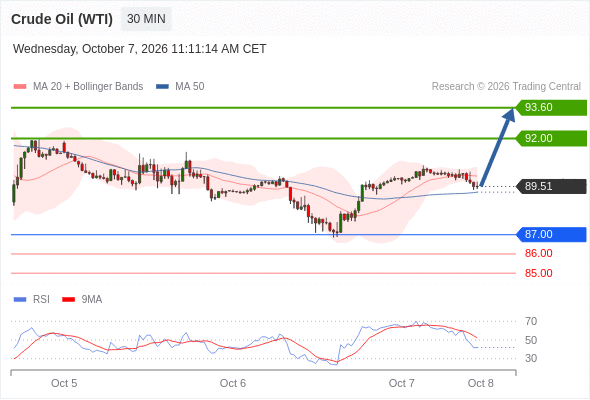Click the blue 87.00 pivot tag
This screenshot has height=400, width=590.
point(550,234)
